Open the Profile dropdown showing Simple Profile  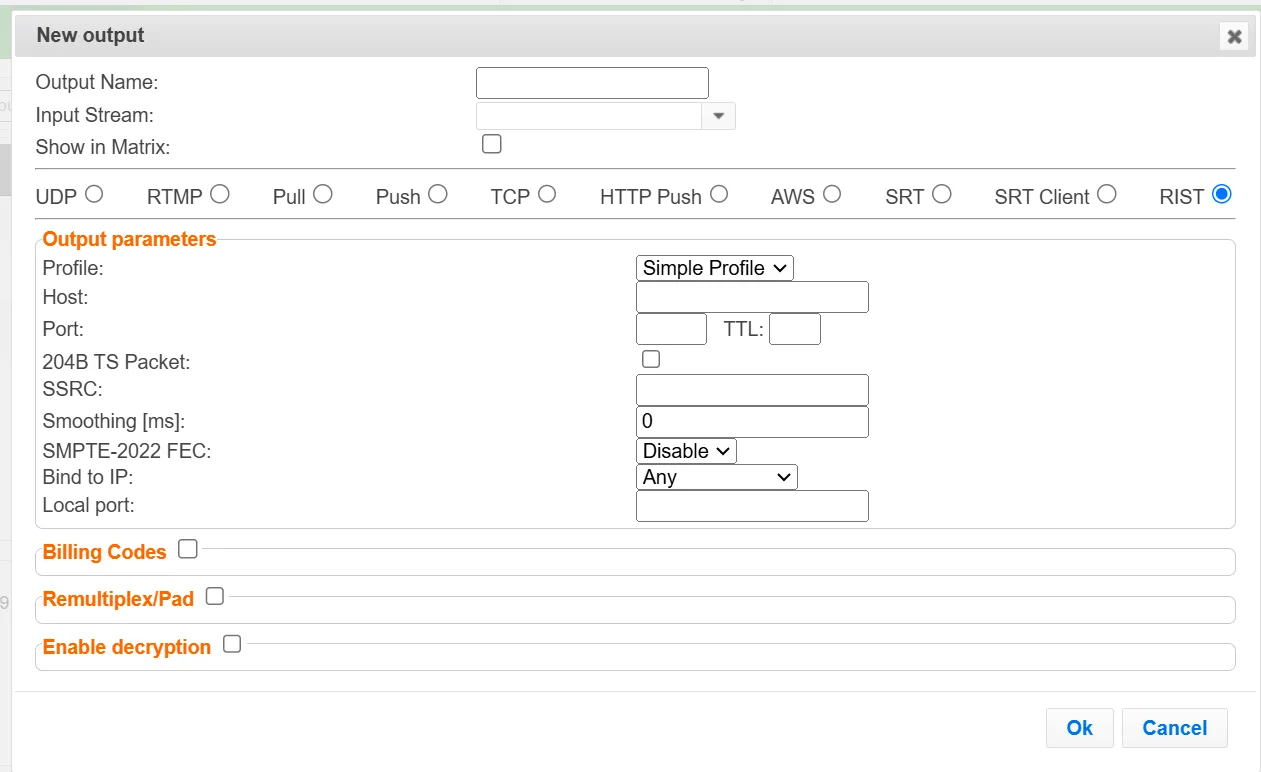(x=714, y=268)
